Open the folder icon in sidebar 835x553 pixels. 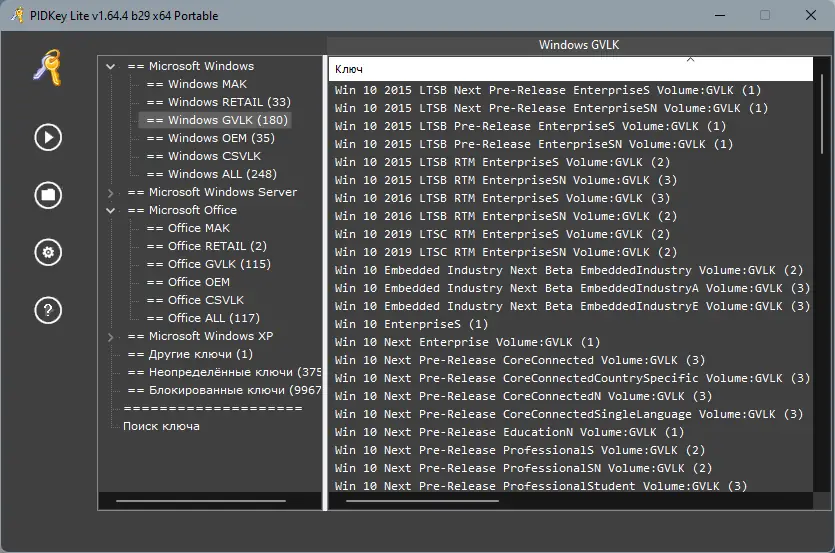click(47, 194)
